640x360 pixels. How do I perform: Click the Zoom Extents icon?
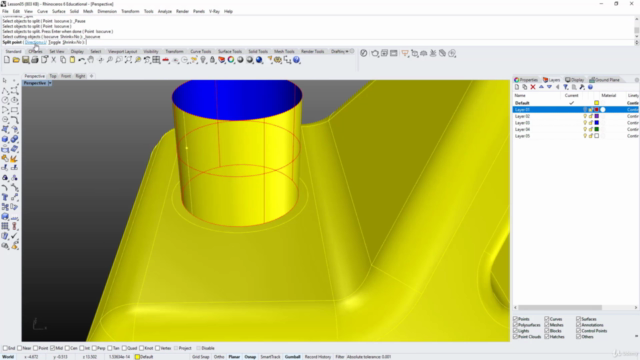pos(128,60)
